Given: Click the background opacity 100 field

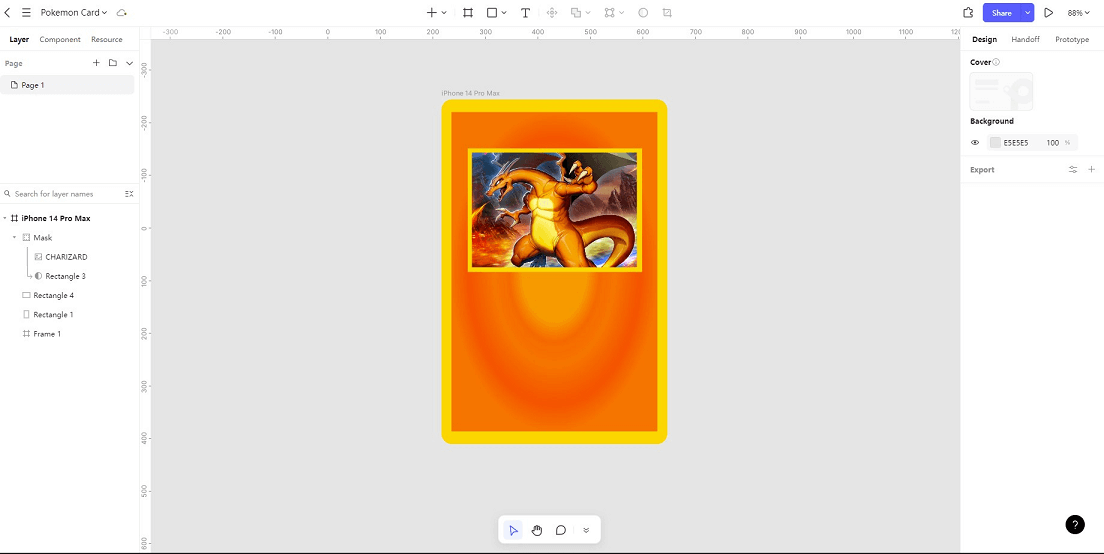Looking at the screenshot, I should tap(1053, 142).
